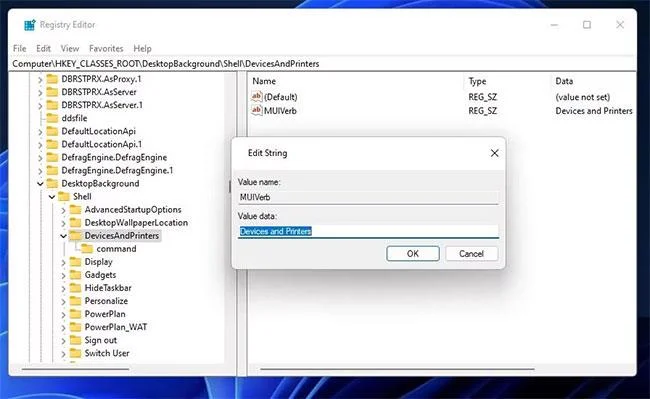Cancel the Edit String dialog
650x399 pixels.
coord(471,254)
